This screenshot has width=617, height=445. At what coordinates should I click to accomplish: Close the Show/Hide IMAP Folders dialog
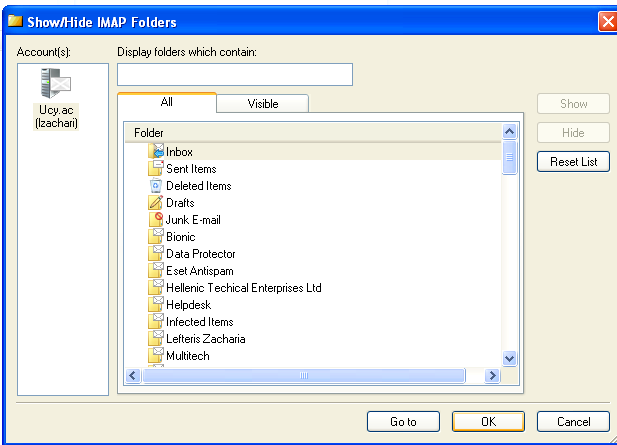[608, 21]
